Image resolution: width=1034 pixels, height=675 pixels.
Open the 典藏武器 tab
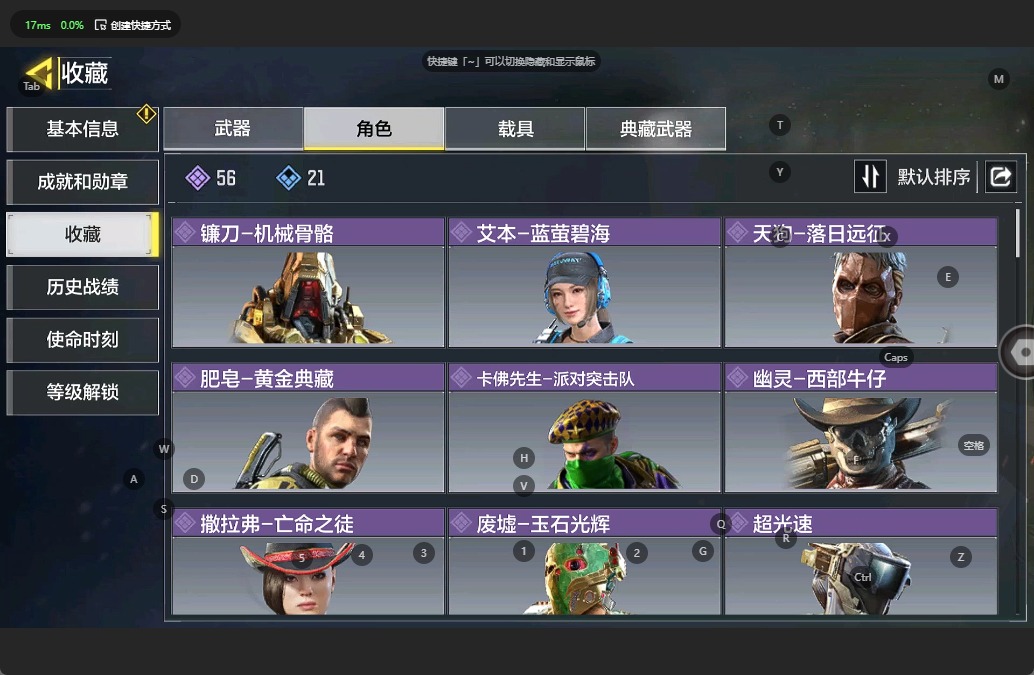[655, 129]
